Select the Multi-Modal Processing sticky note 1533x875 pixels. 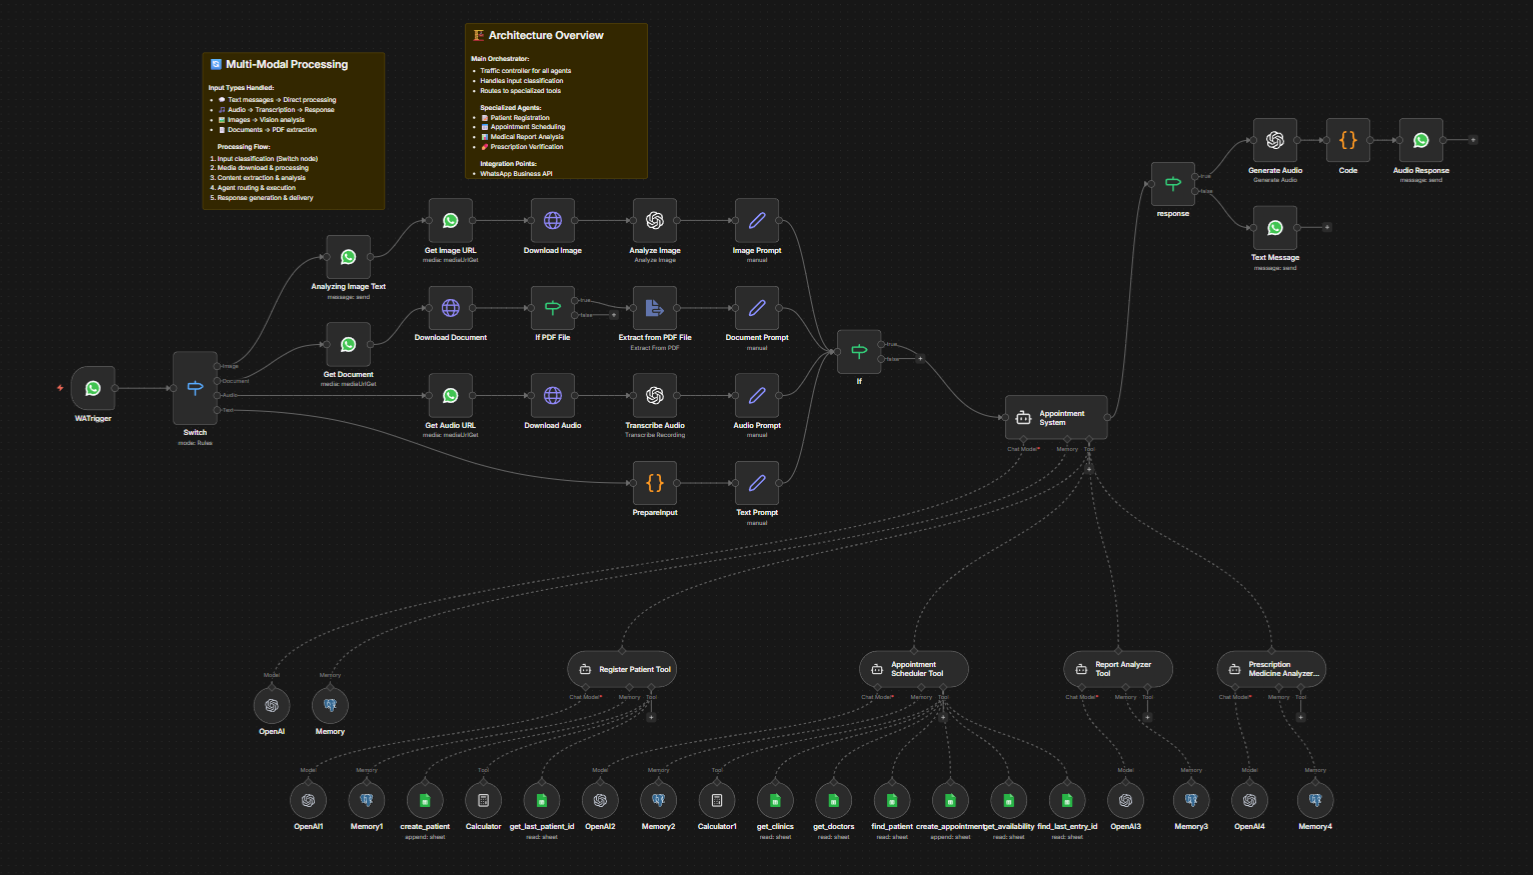[293, 131]
